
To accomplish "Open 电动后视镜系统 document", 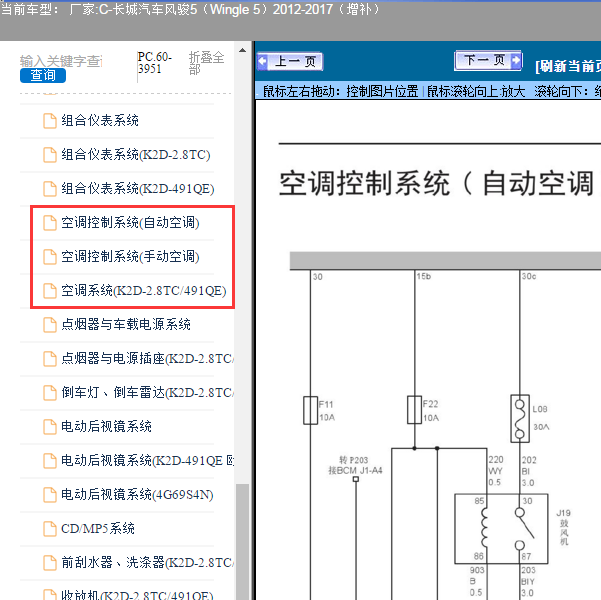I will point(106,426).
